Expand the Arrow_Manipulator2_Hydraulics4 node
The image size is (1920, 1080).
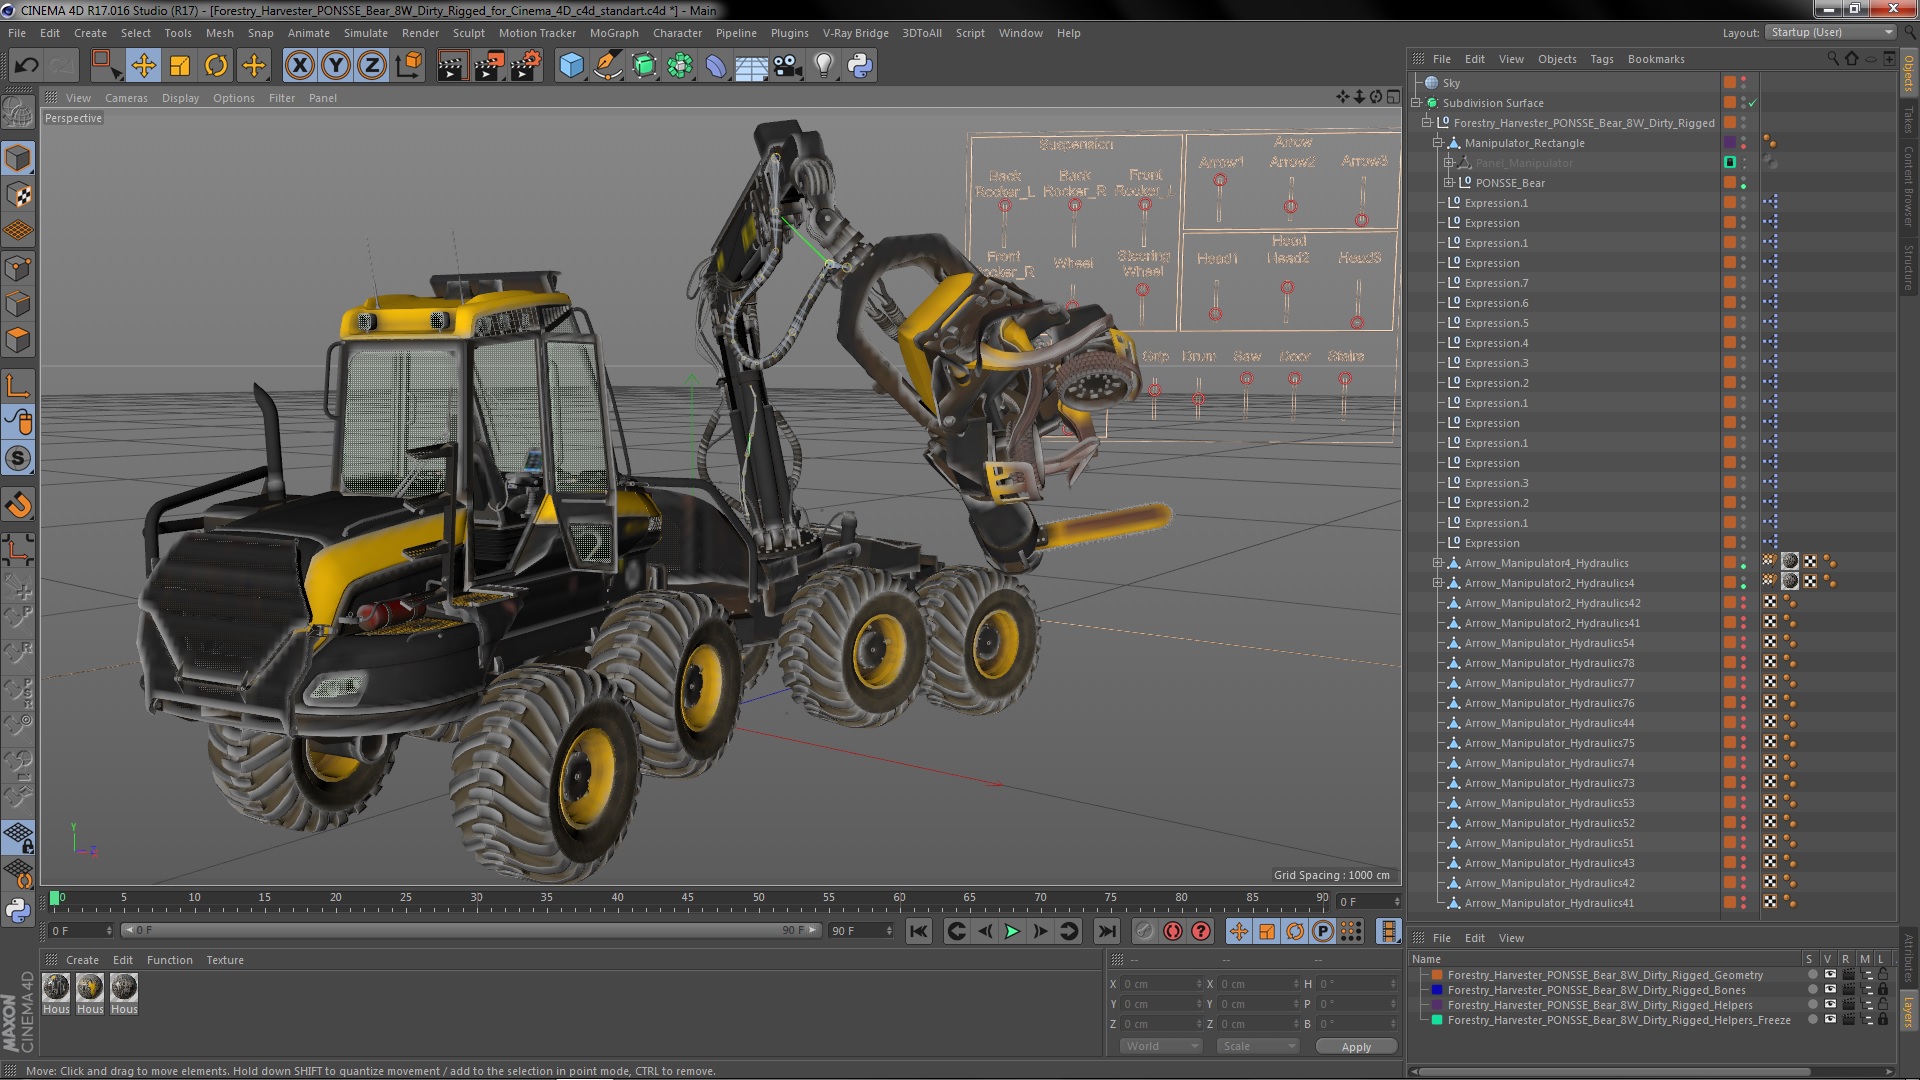[x=1438, y=583]
